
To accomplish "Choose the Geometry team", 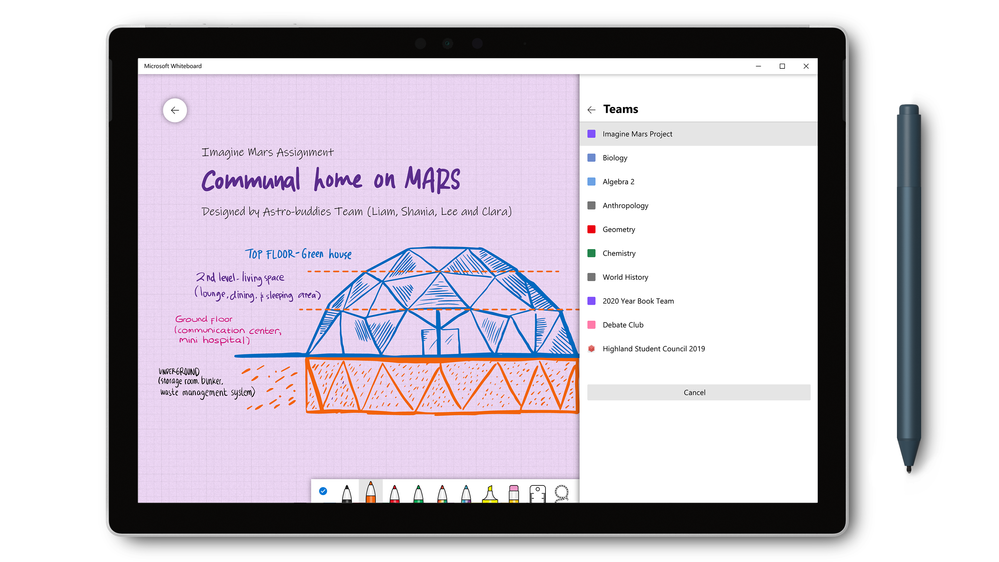I will pyautogui.click(x=698, y=229).
